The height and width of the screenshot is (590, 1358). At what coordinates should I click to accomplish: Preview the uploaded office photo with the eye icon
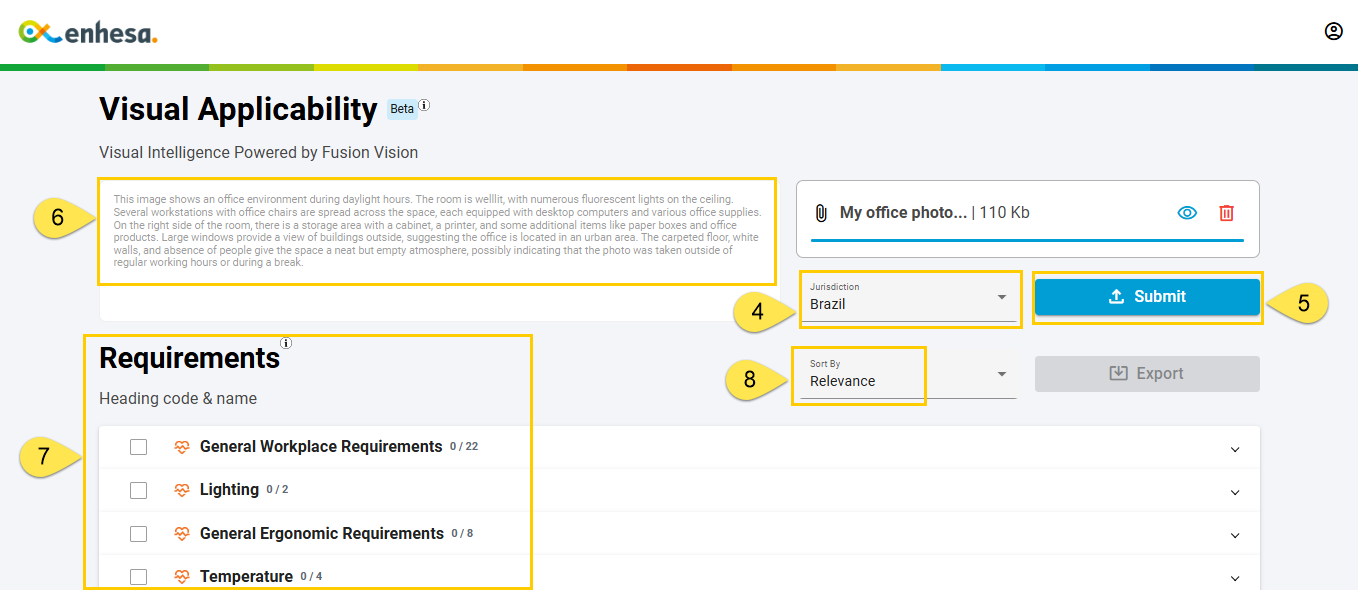[1187, 213]
